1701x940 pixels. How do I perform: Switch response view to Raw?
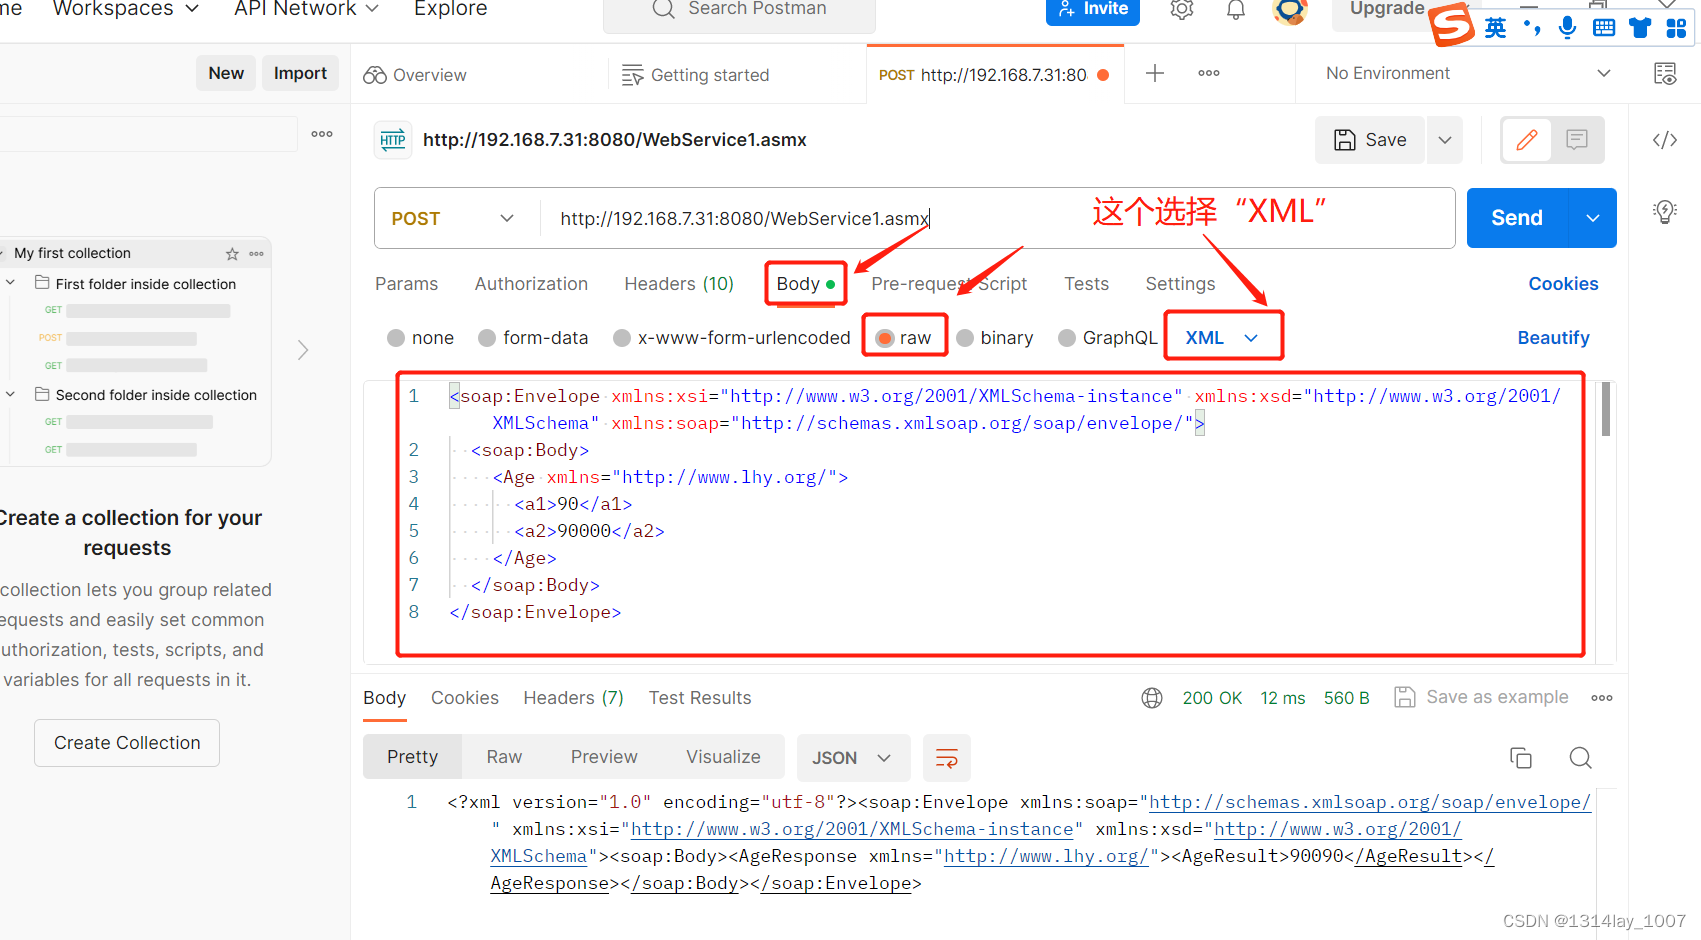click(504, 757)
